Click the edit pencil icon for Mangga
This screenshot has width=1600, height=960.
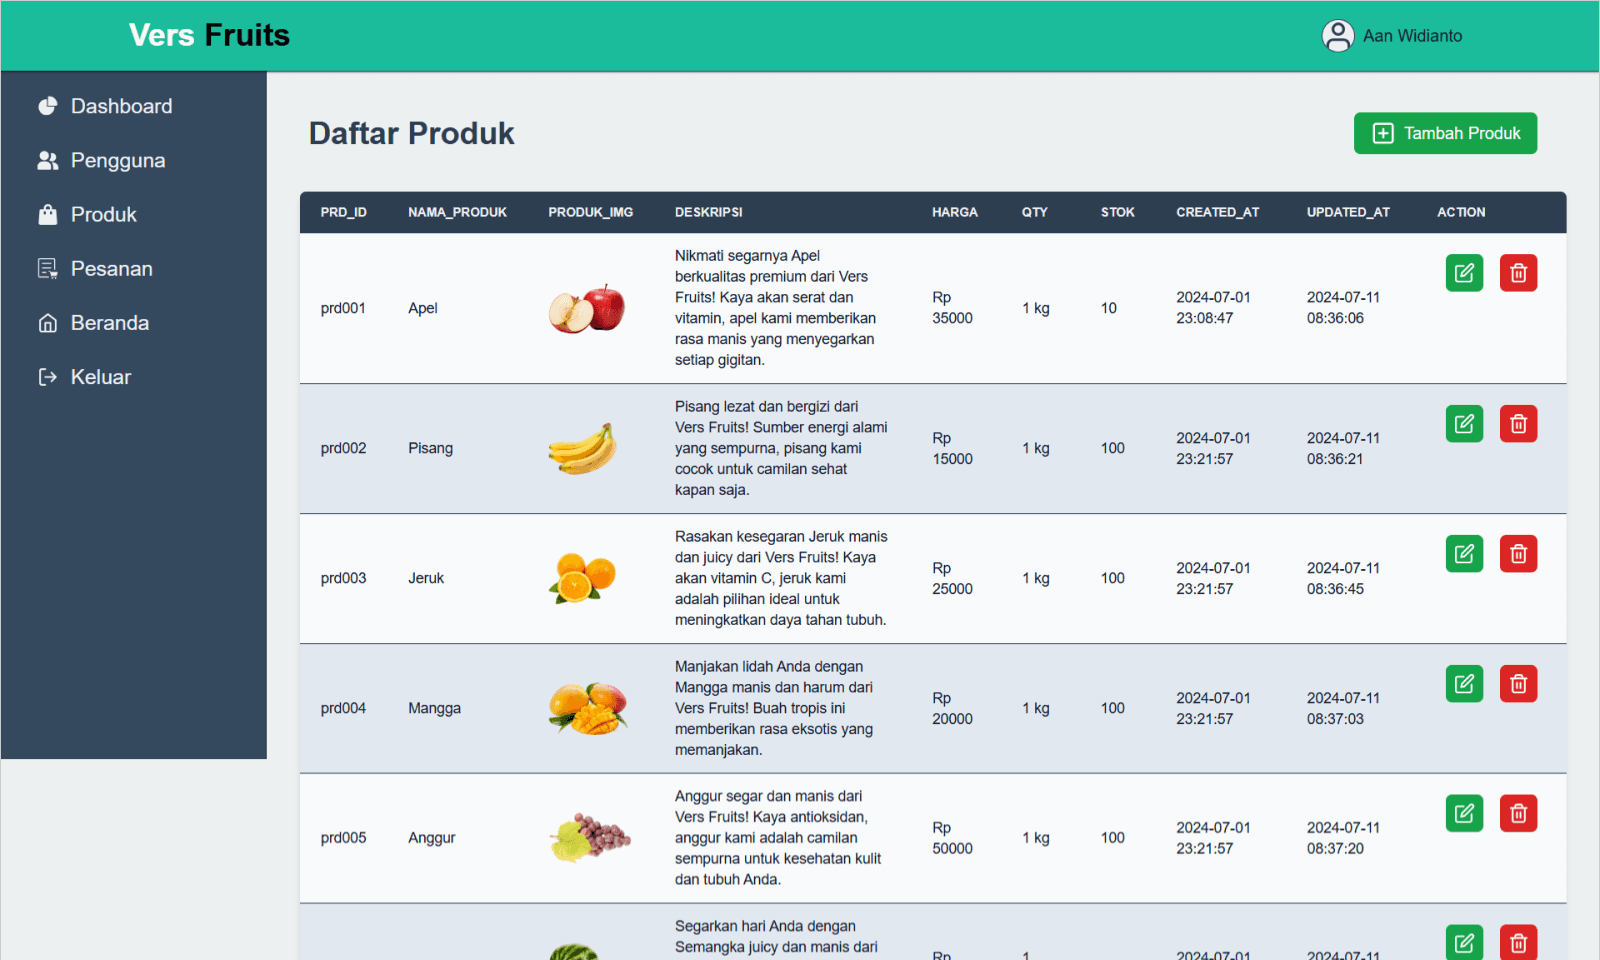(x=1464, y=683)
